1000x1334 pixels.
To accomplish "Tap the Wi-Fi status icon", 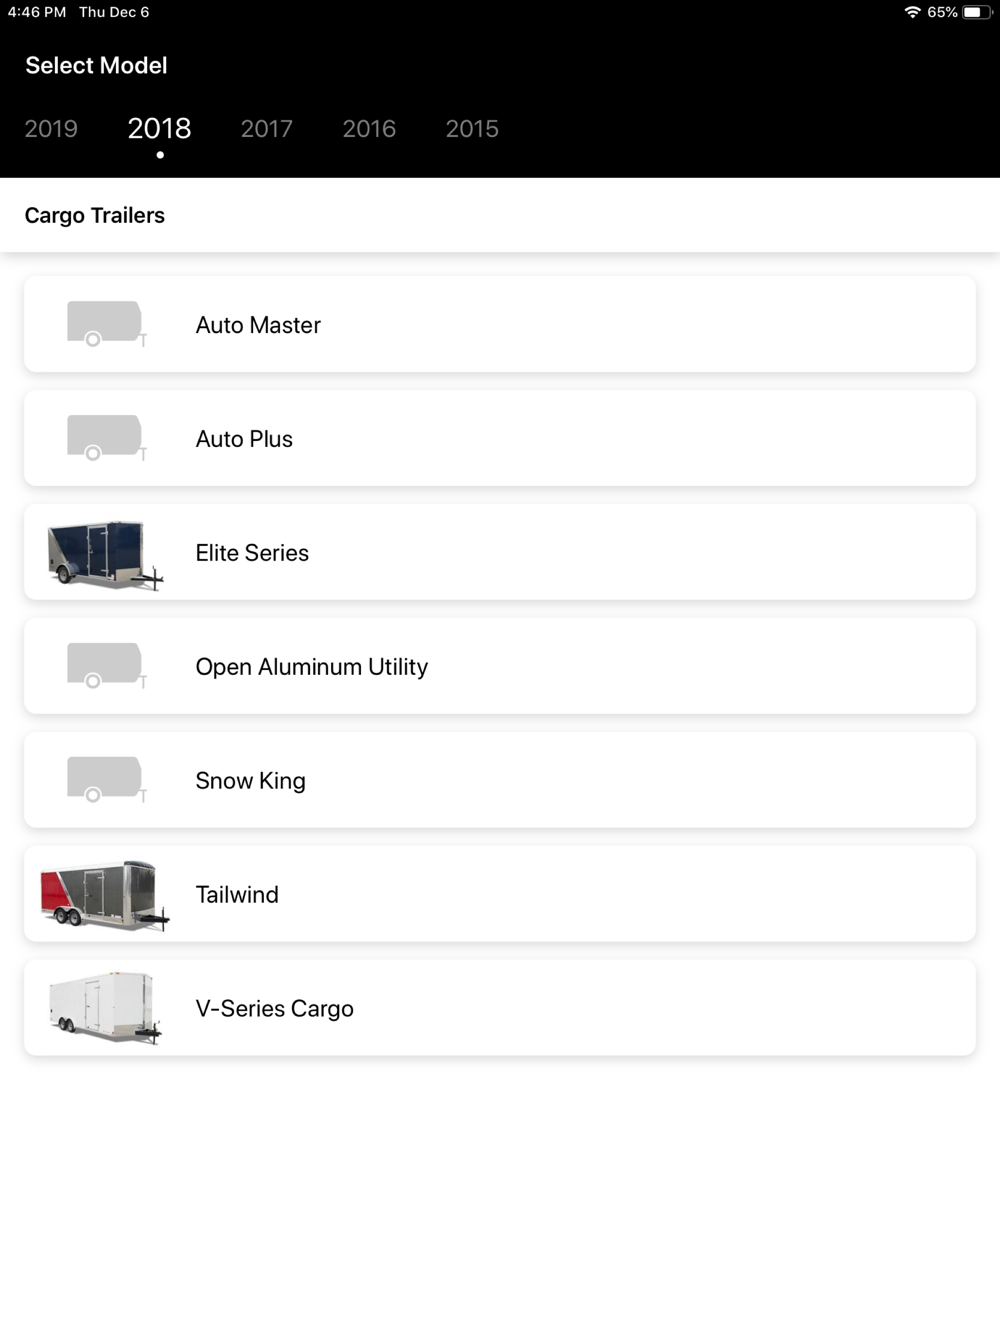I will [912, 12].
